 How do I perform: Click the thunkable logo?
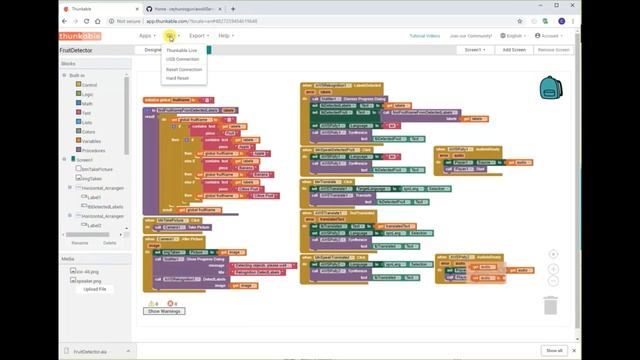click(x=80, y=36)
